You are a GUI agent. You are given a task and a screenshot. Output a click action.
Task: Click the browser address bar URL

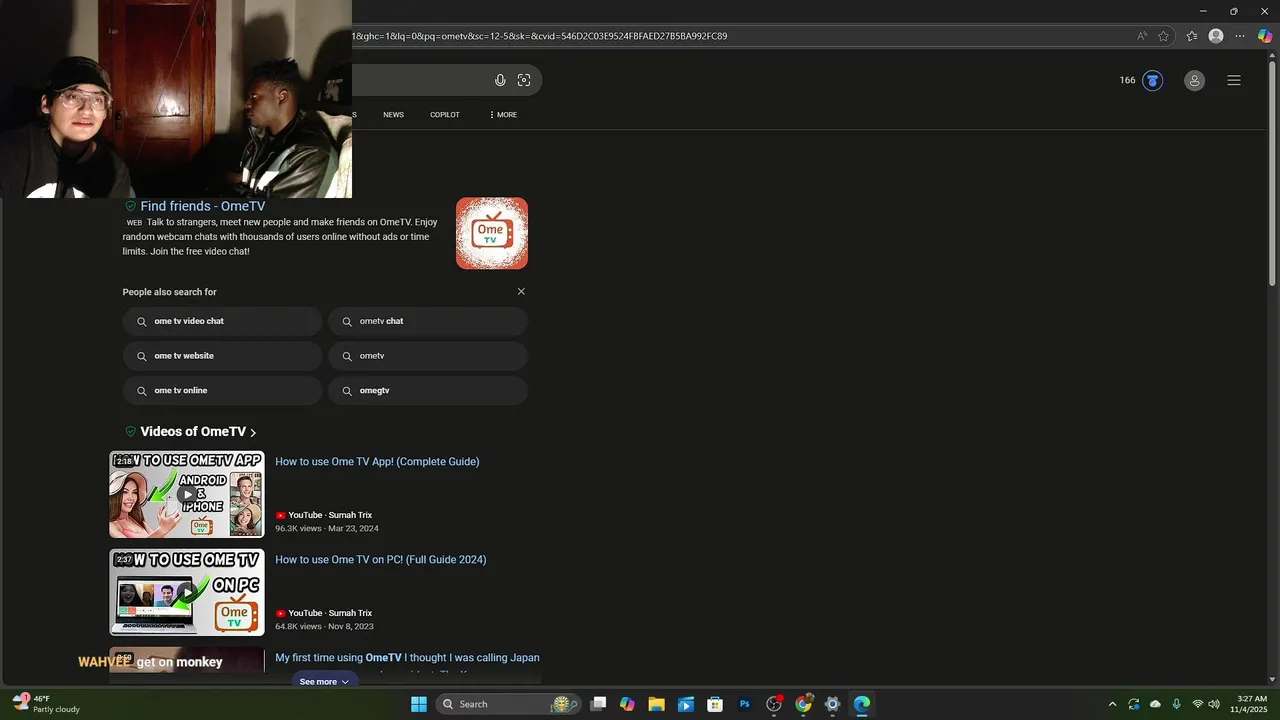pyautogui.click(x=540, y=36)
